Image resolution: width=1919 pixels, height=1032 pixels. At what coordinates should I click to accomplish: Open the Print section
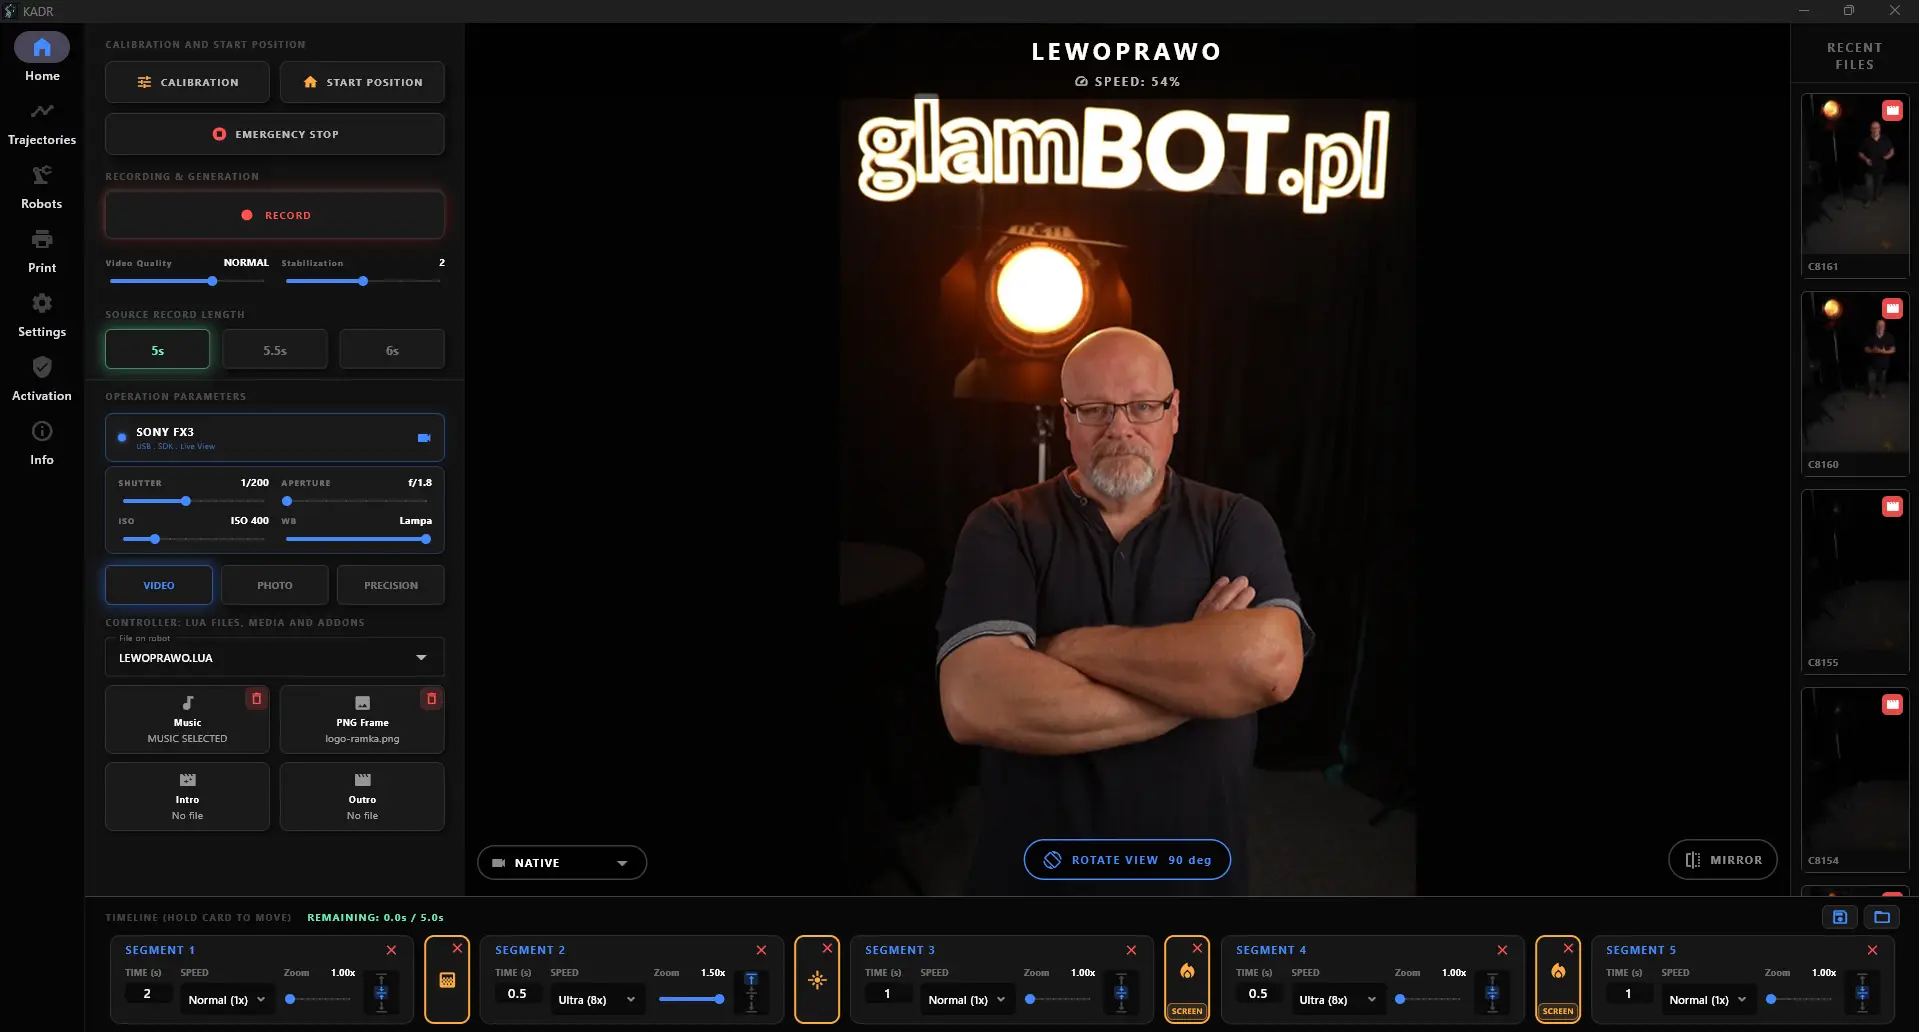click(x=42, y=252)
